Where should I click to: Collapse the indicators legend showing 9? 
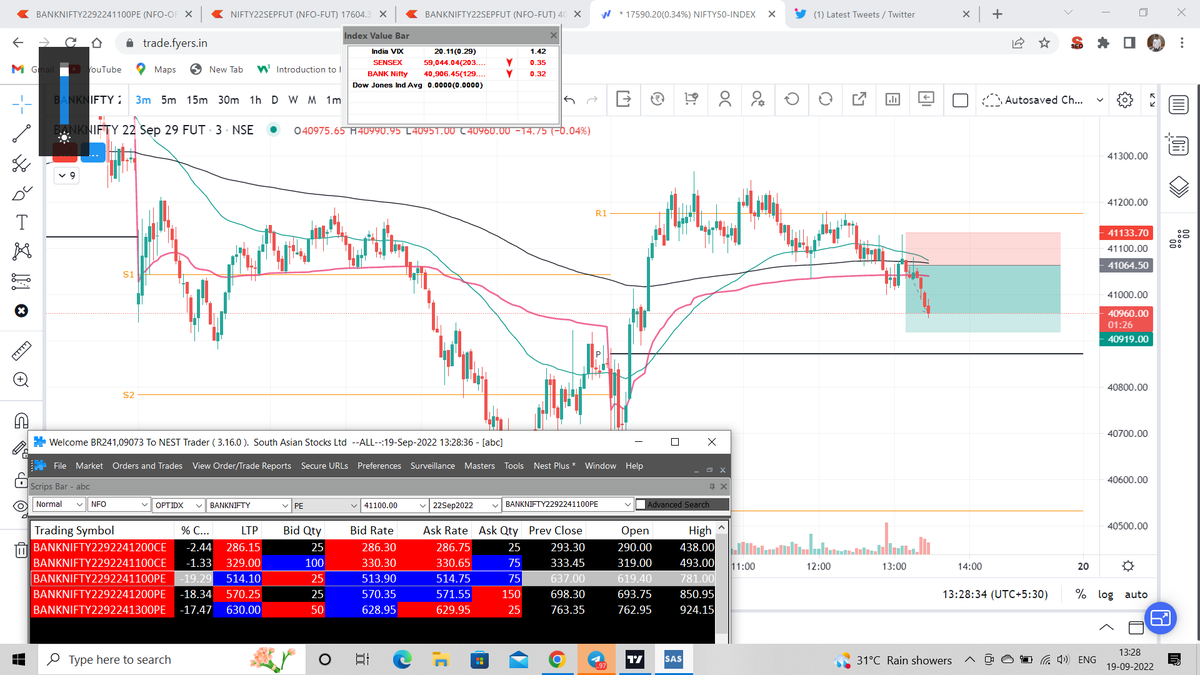[x=66, y=176]
